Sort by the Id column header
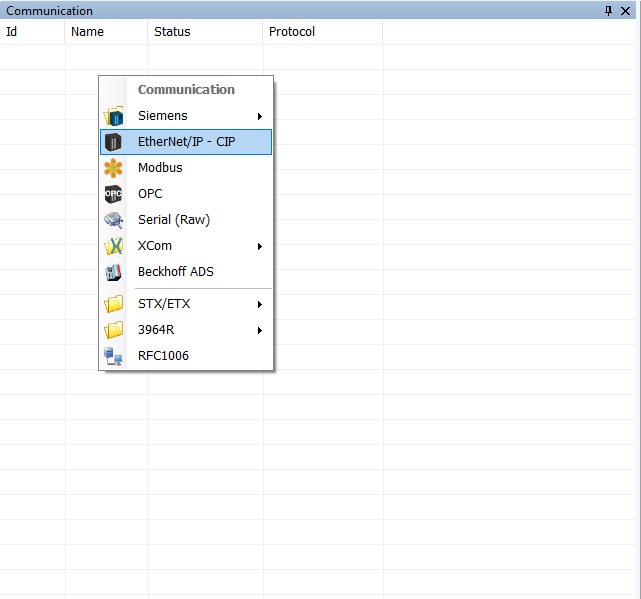The width and height of the screenshot is (641, 599). click(32, 31)
